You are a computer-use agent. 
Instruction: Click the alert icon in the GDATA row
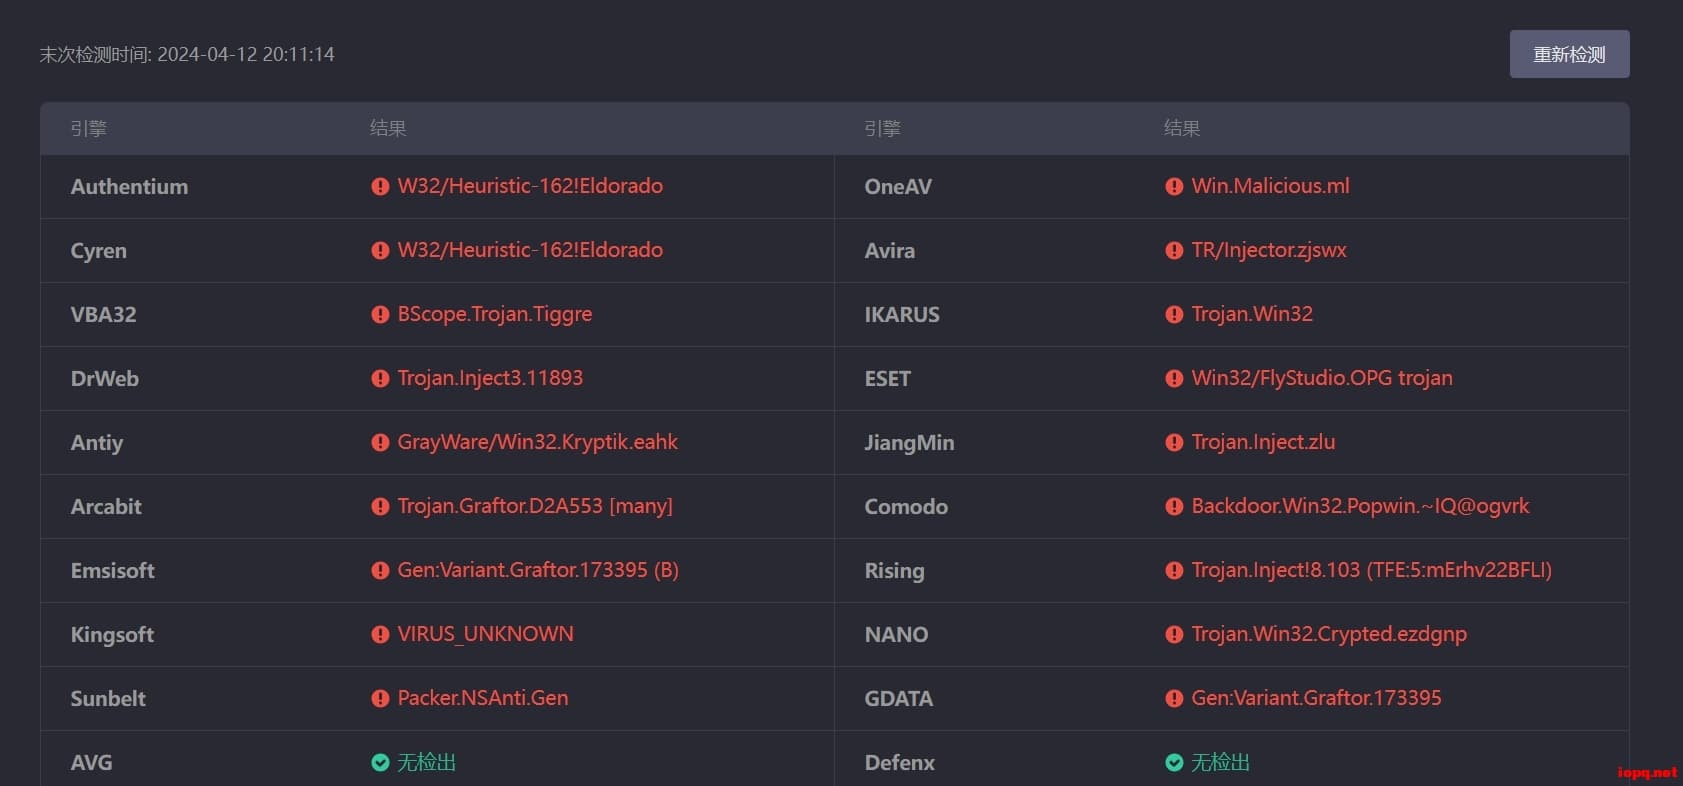pyautogui.click(x=1174, y=698)
